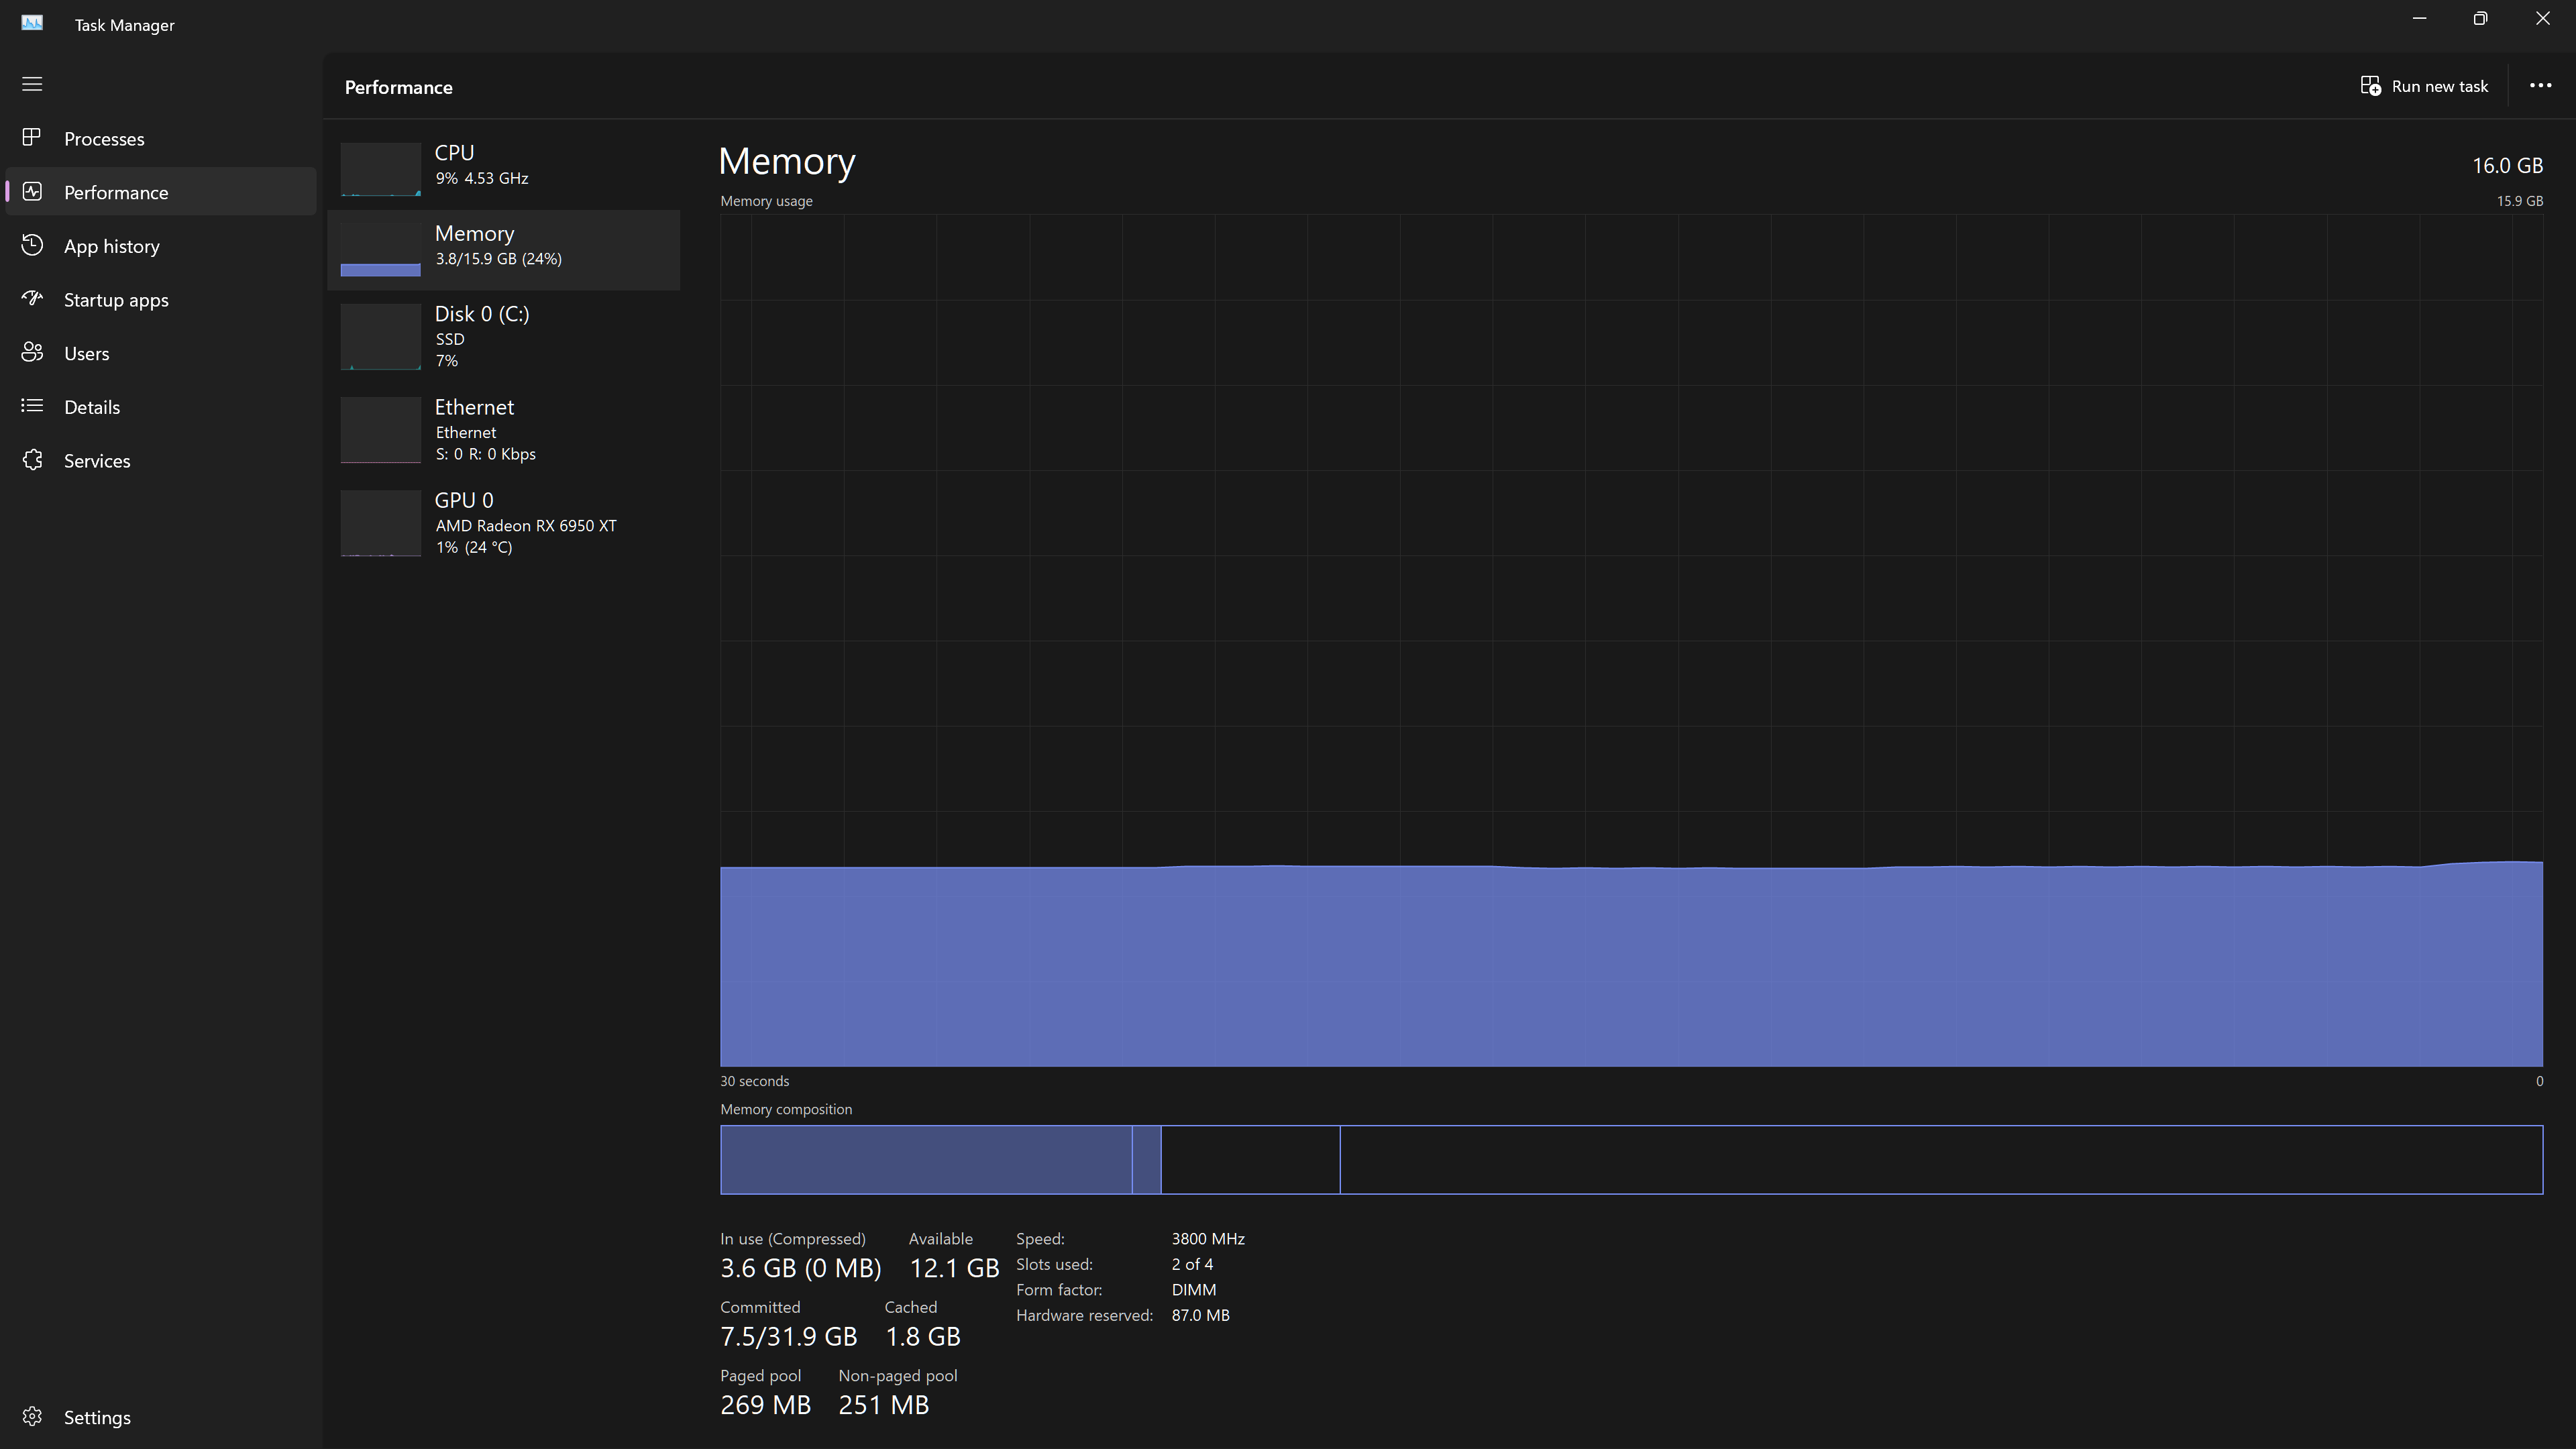Click the Run new task button label
This screenshot has width=2576, height=1449.
pos(2439,86)
